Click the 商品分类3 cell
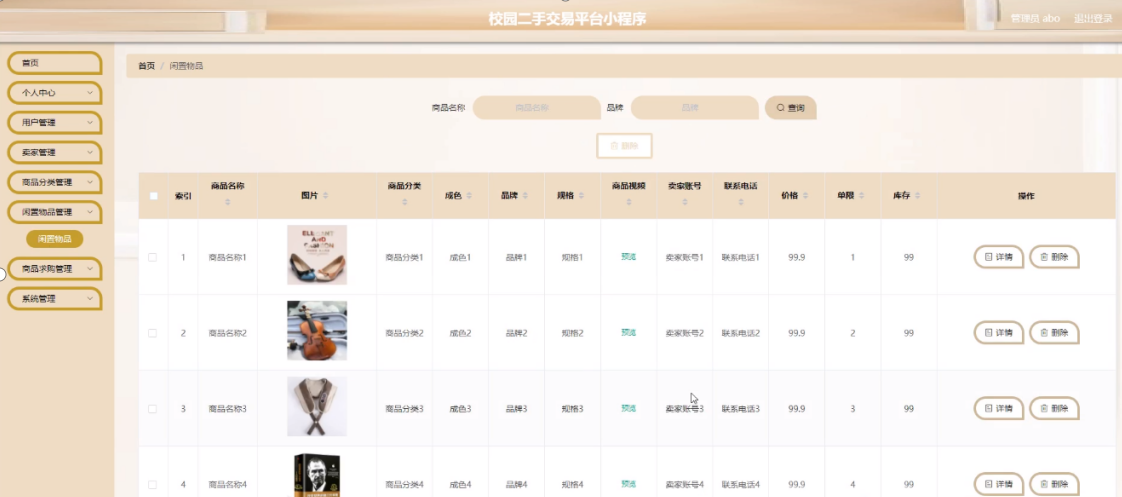This screenshot has width=1122, height=497. (x=404, y=409)
